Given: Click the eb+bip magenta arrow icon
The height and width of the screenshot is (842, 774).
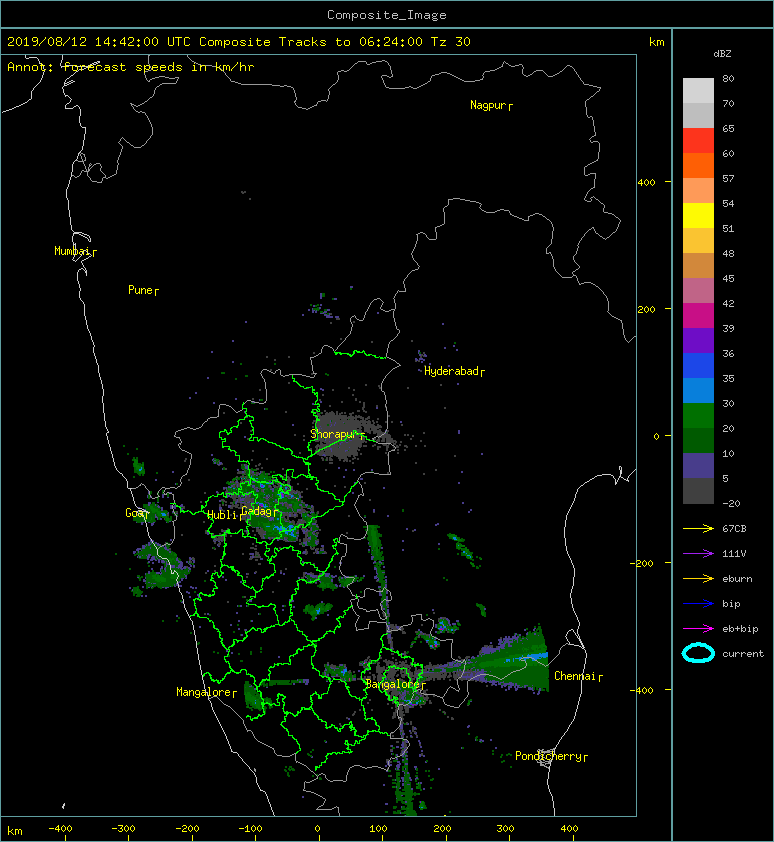Looking at the screenshot, I should pyautogui.click(x=698, y=628).
